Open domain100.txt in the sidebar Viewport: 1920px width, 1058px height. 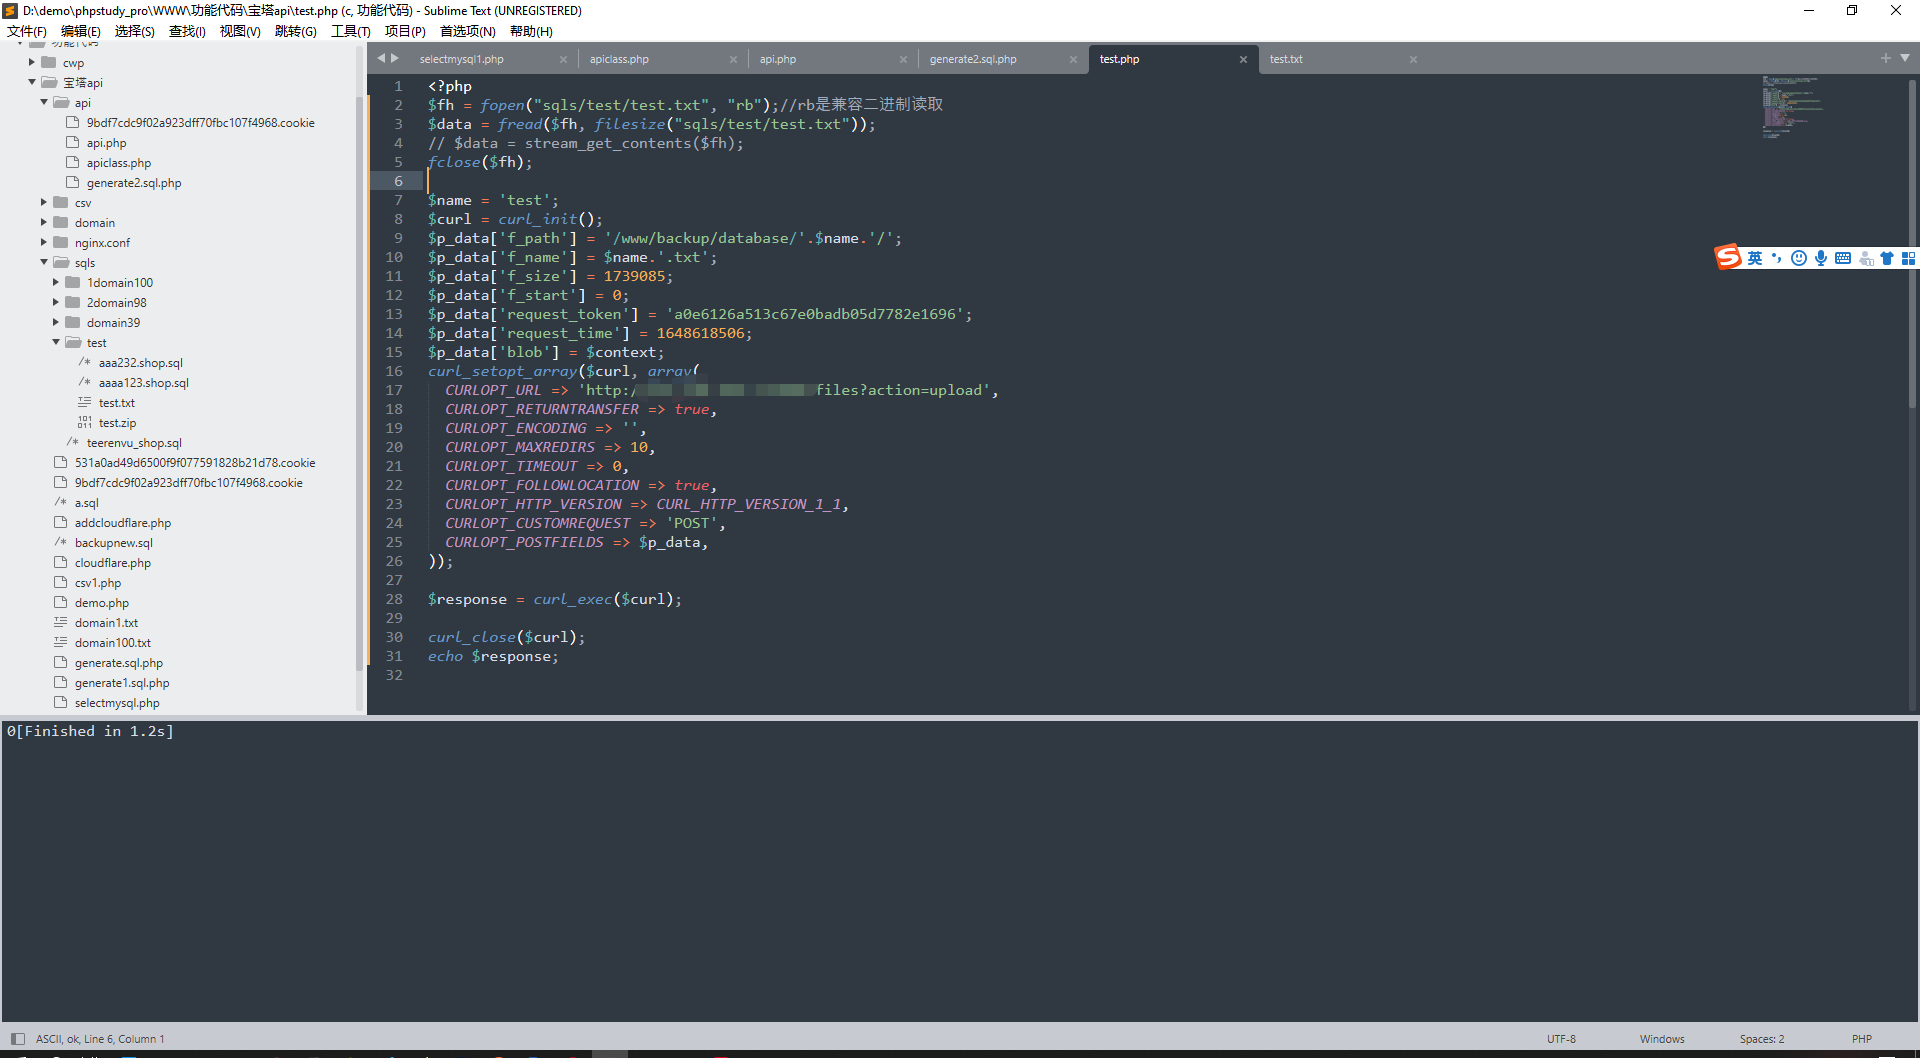coord(113,643)
